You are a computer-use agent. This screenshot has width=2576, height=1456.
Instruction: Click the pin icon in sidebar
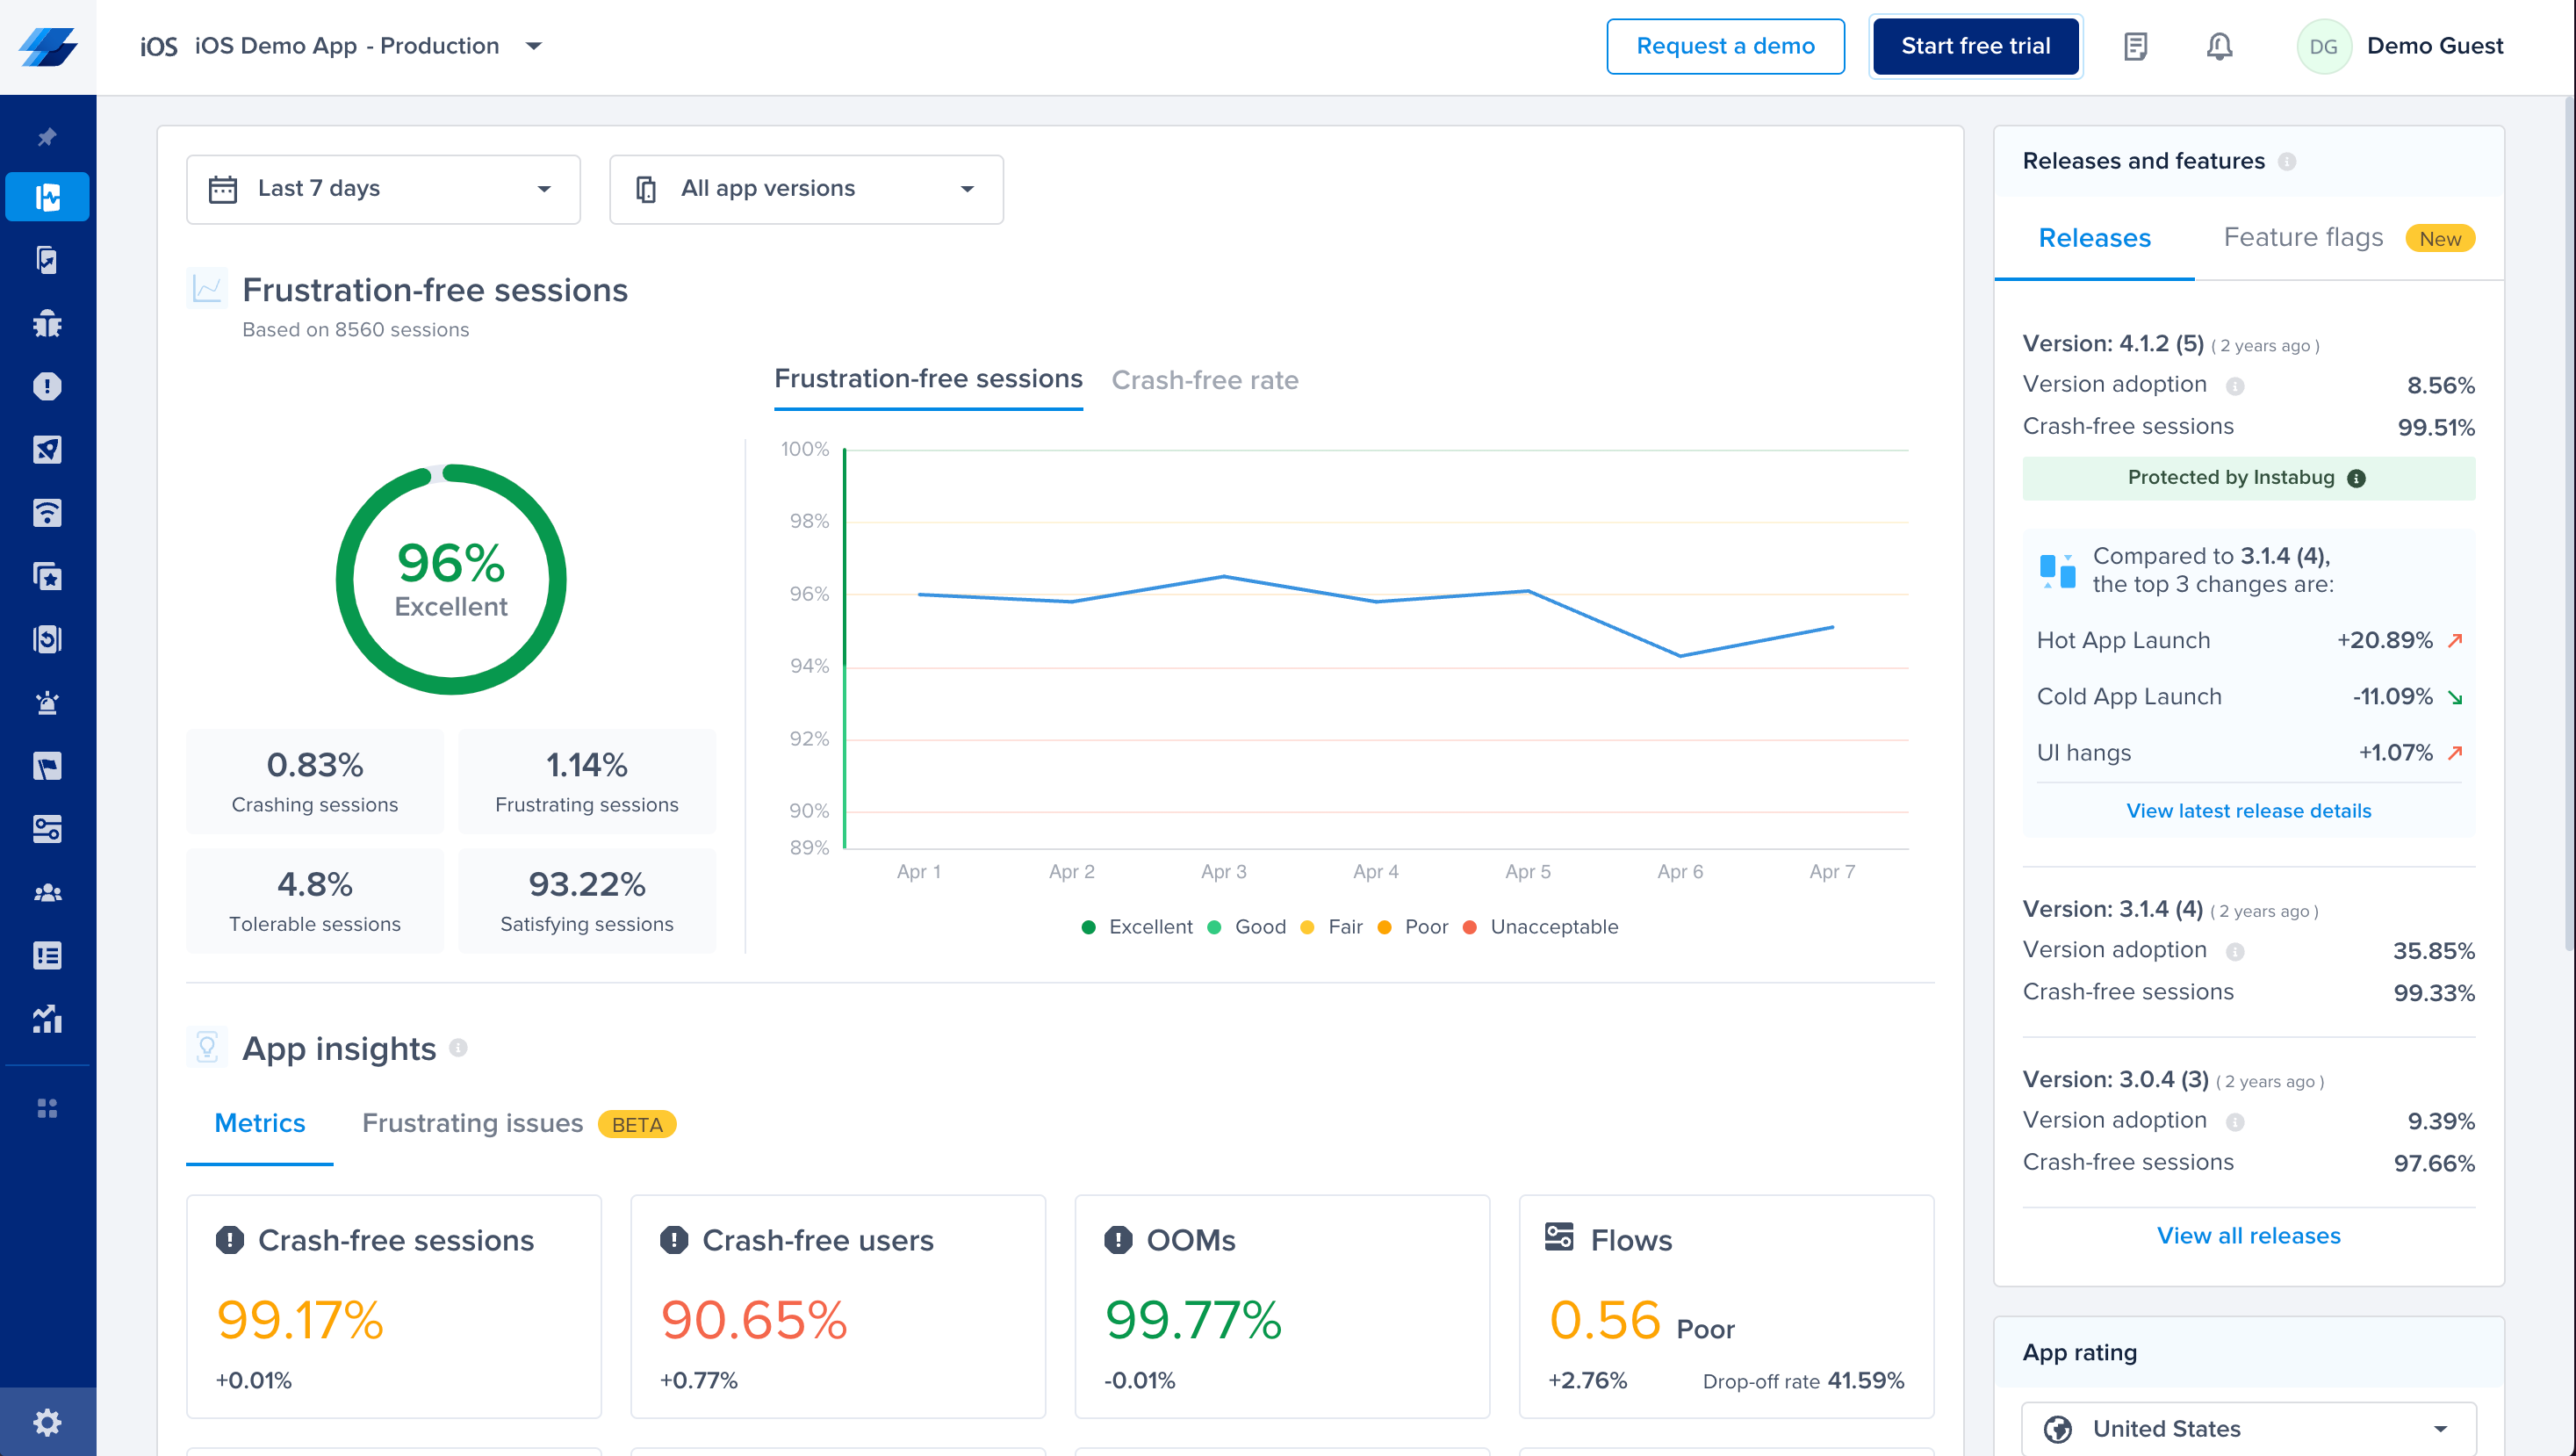pos(47,137)
